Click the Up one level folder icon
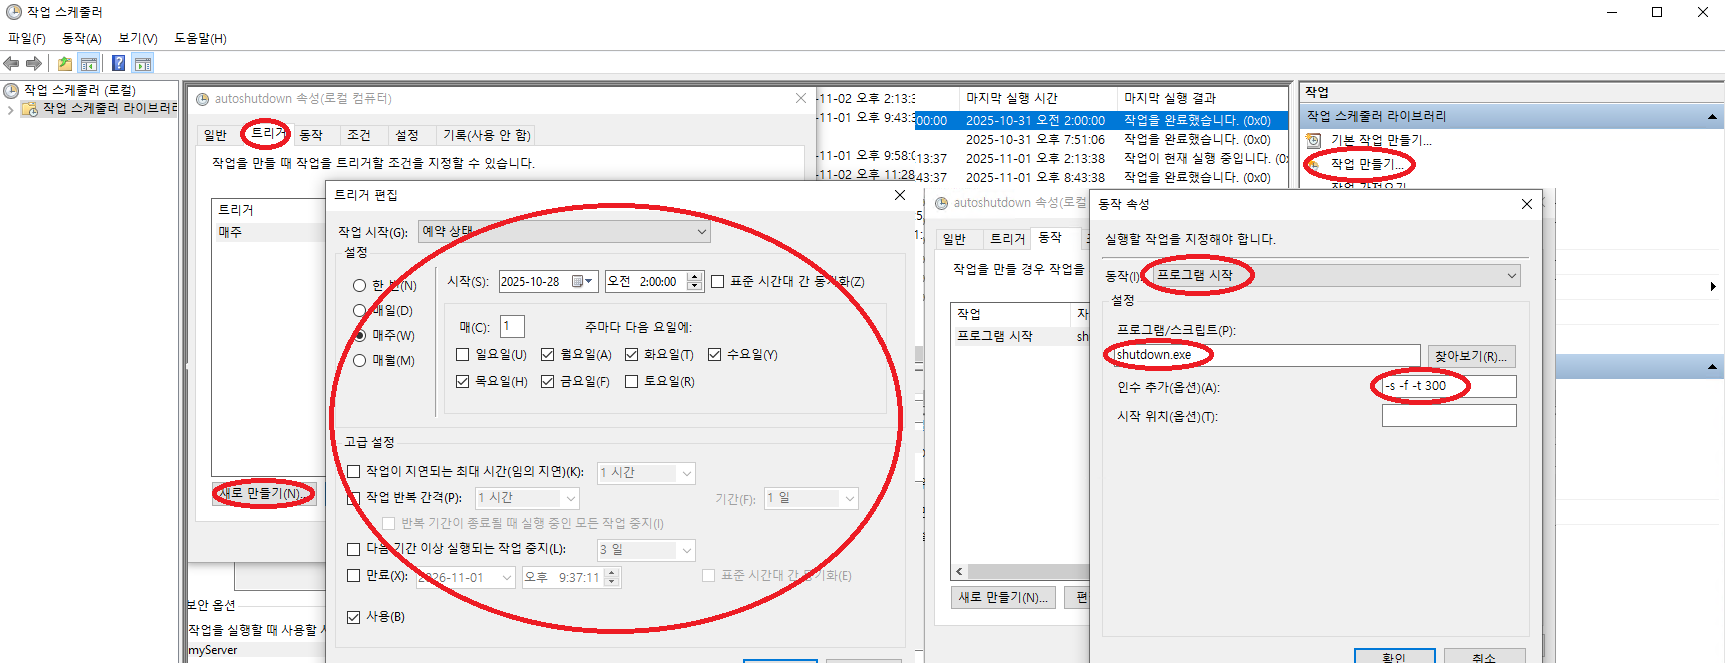Image resolution: width=1725 pixels, height=663 pixels. coord(65,64)
